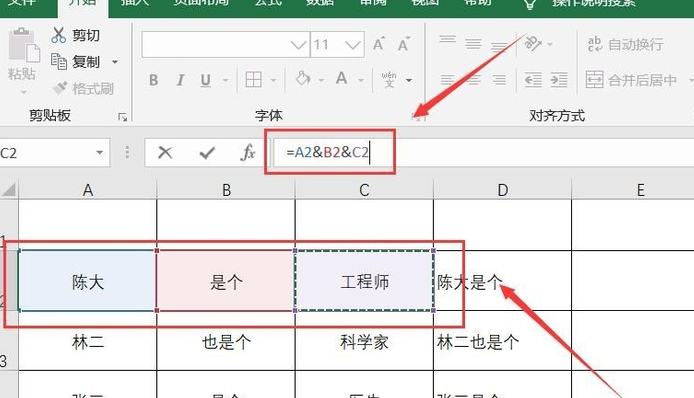This screenshot has height=398, width=694.
Task: Open Insert Function fx dialog
Action: pos(248,152)
